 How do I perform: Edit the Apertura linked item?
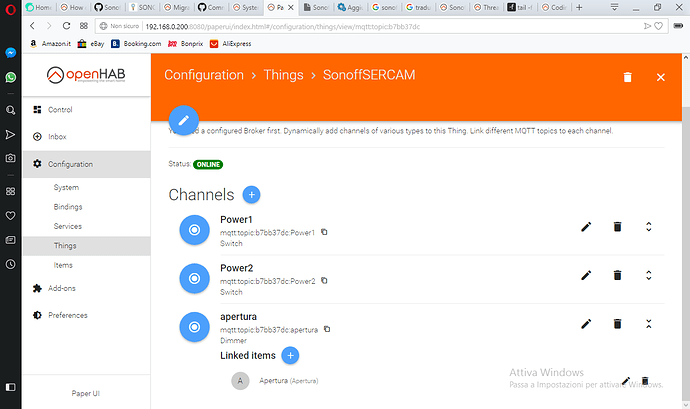coord(626,380)
